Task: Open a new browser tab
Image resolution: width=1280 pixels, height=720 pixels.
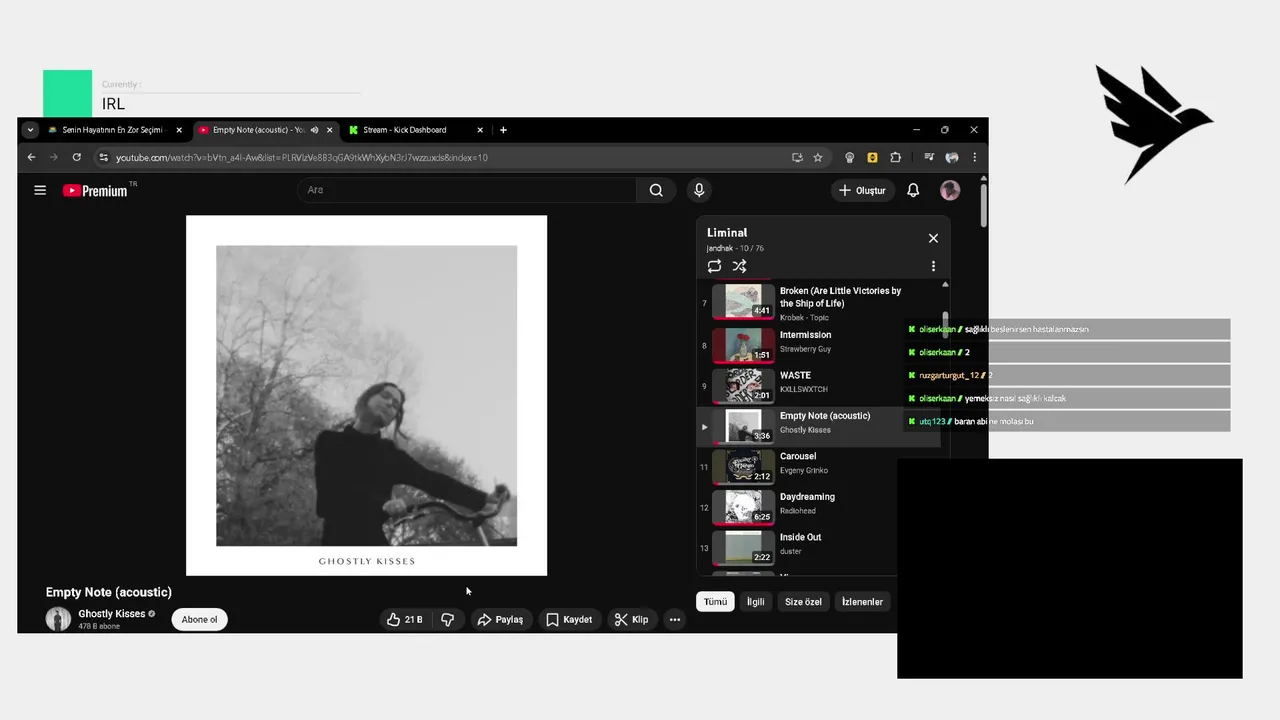Action: [x=503, y=130]
